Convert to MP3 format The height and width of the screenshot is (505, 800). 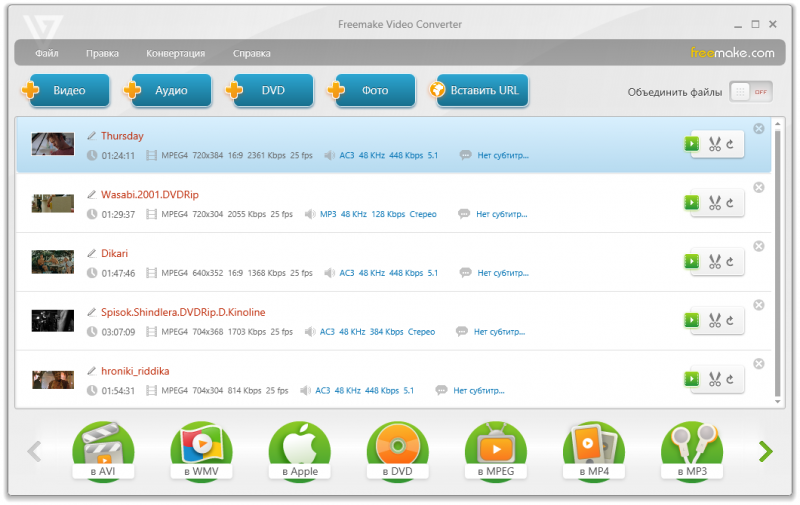click(x=692, y=451)
